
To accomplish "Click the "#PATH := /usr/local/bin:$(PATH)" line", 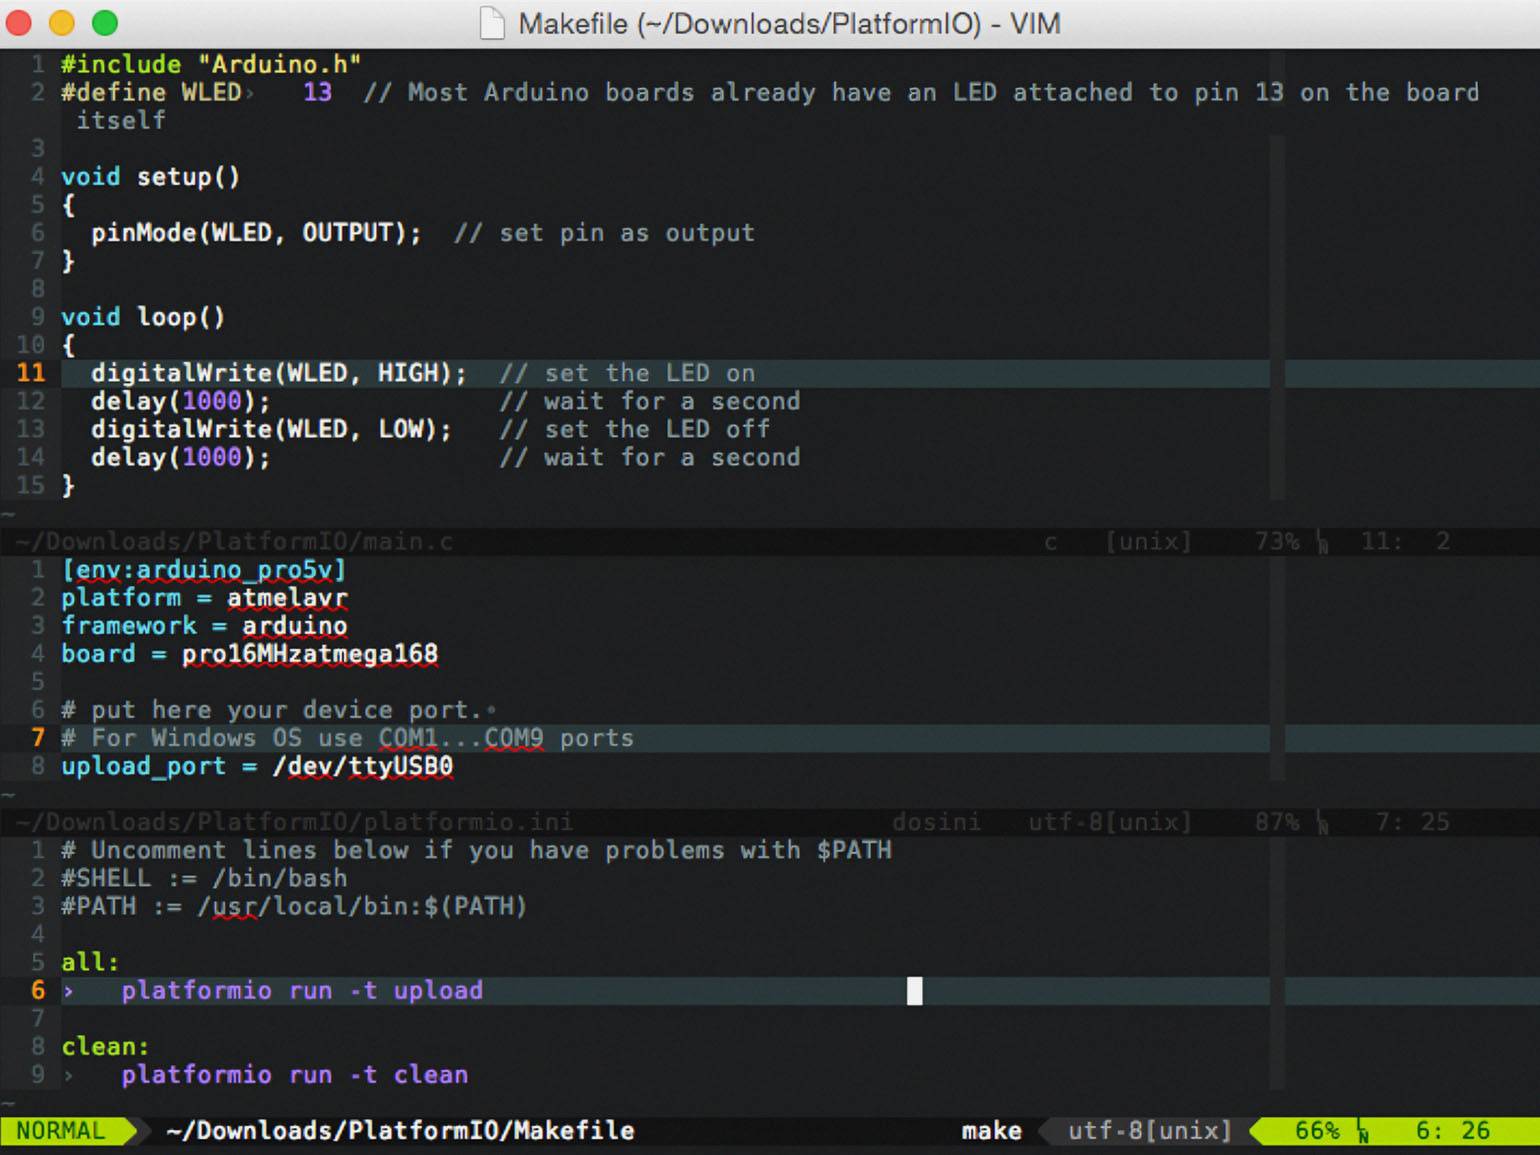I will (294, 906).
